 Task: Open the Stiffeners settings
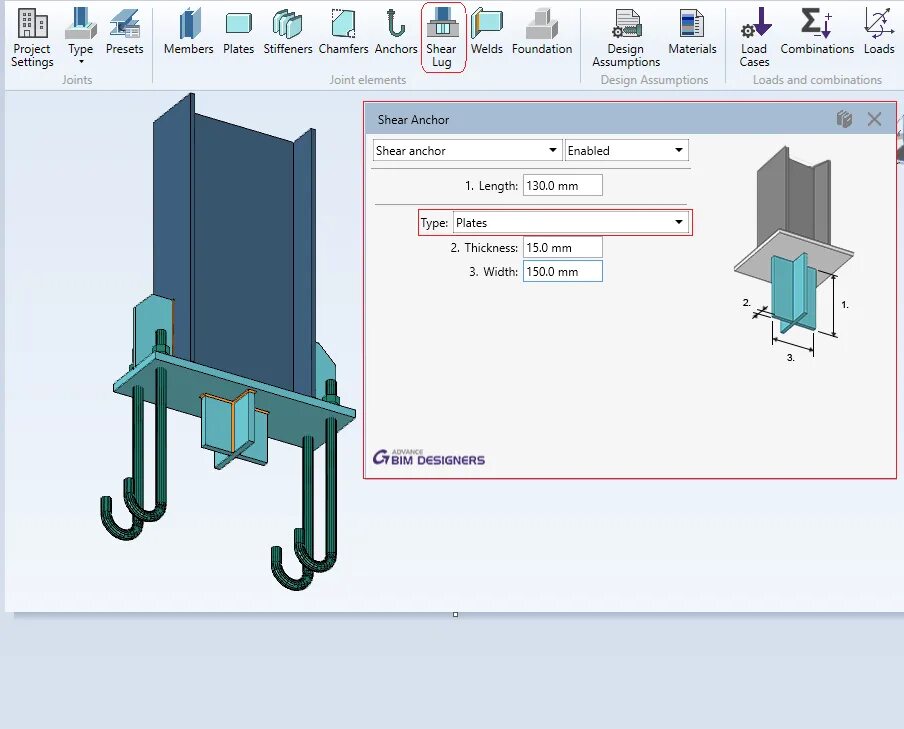point(288,32)
